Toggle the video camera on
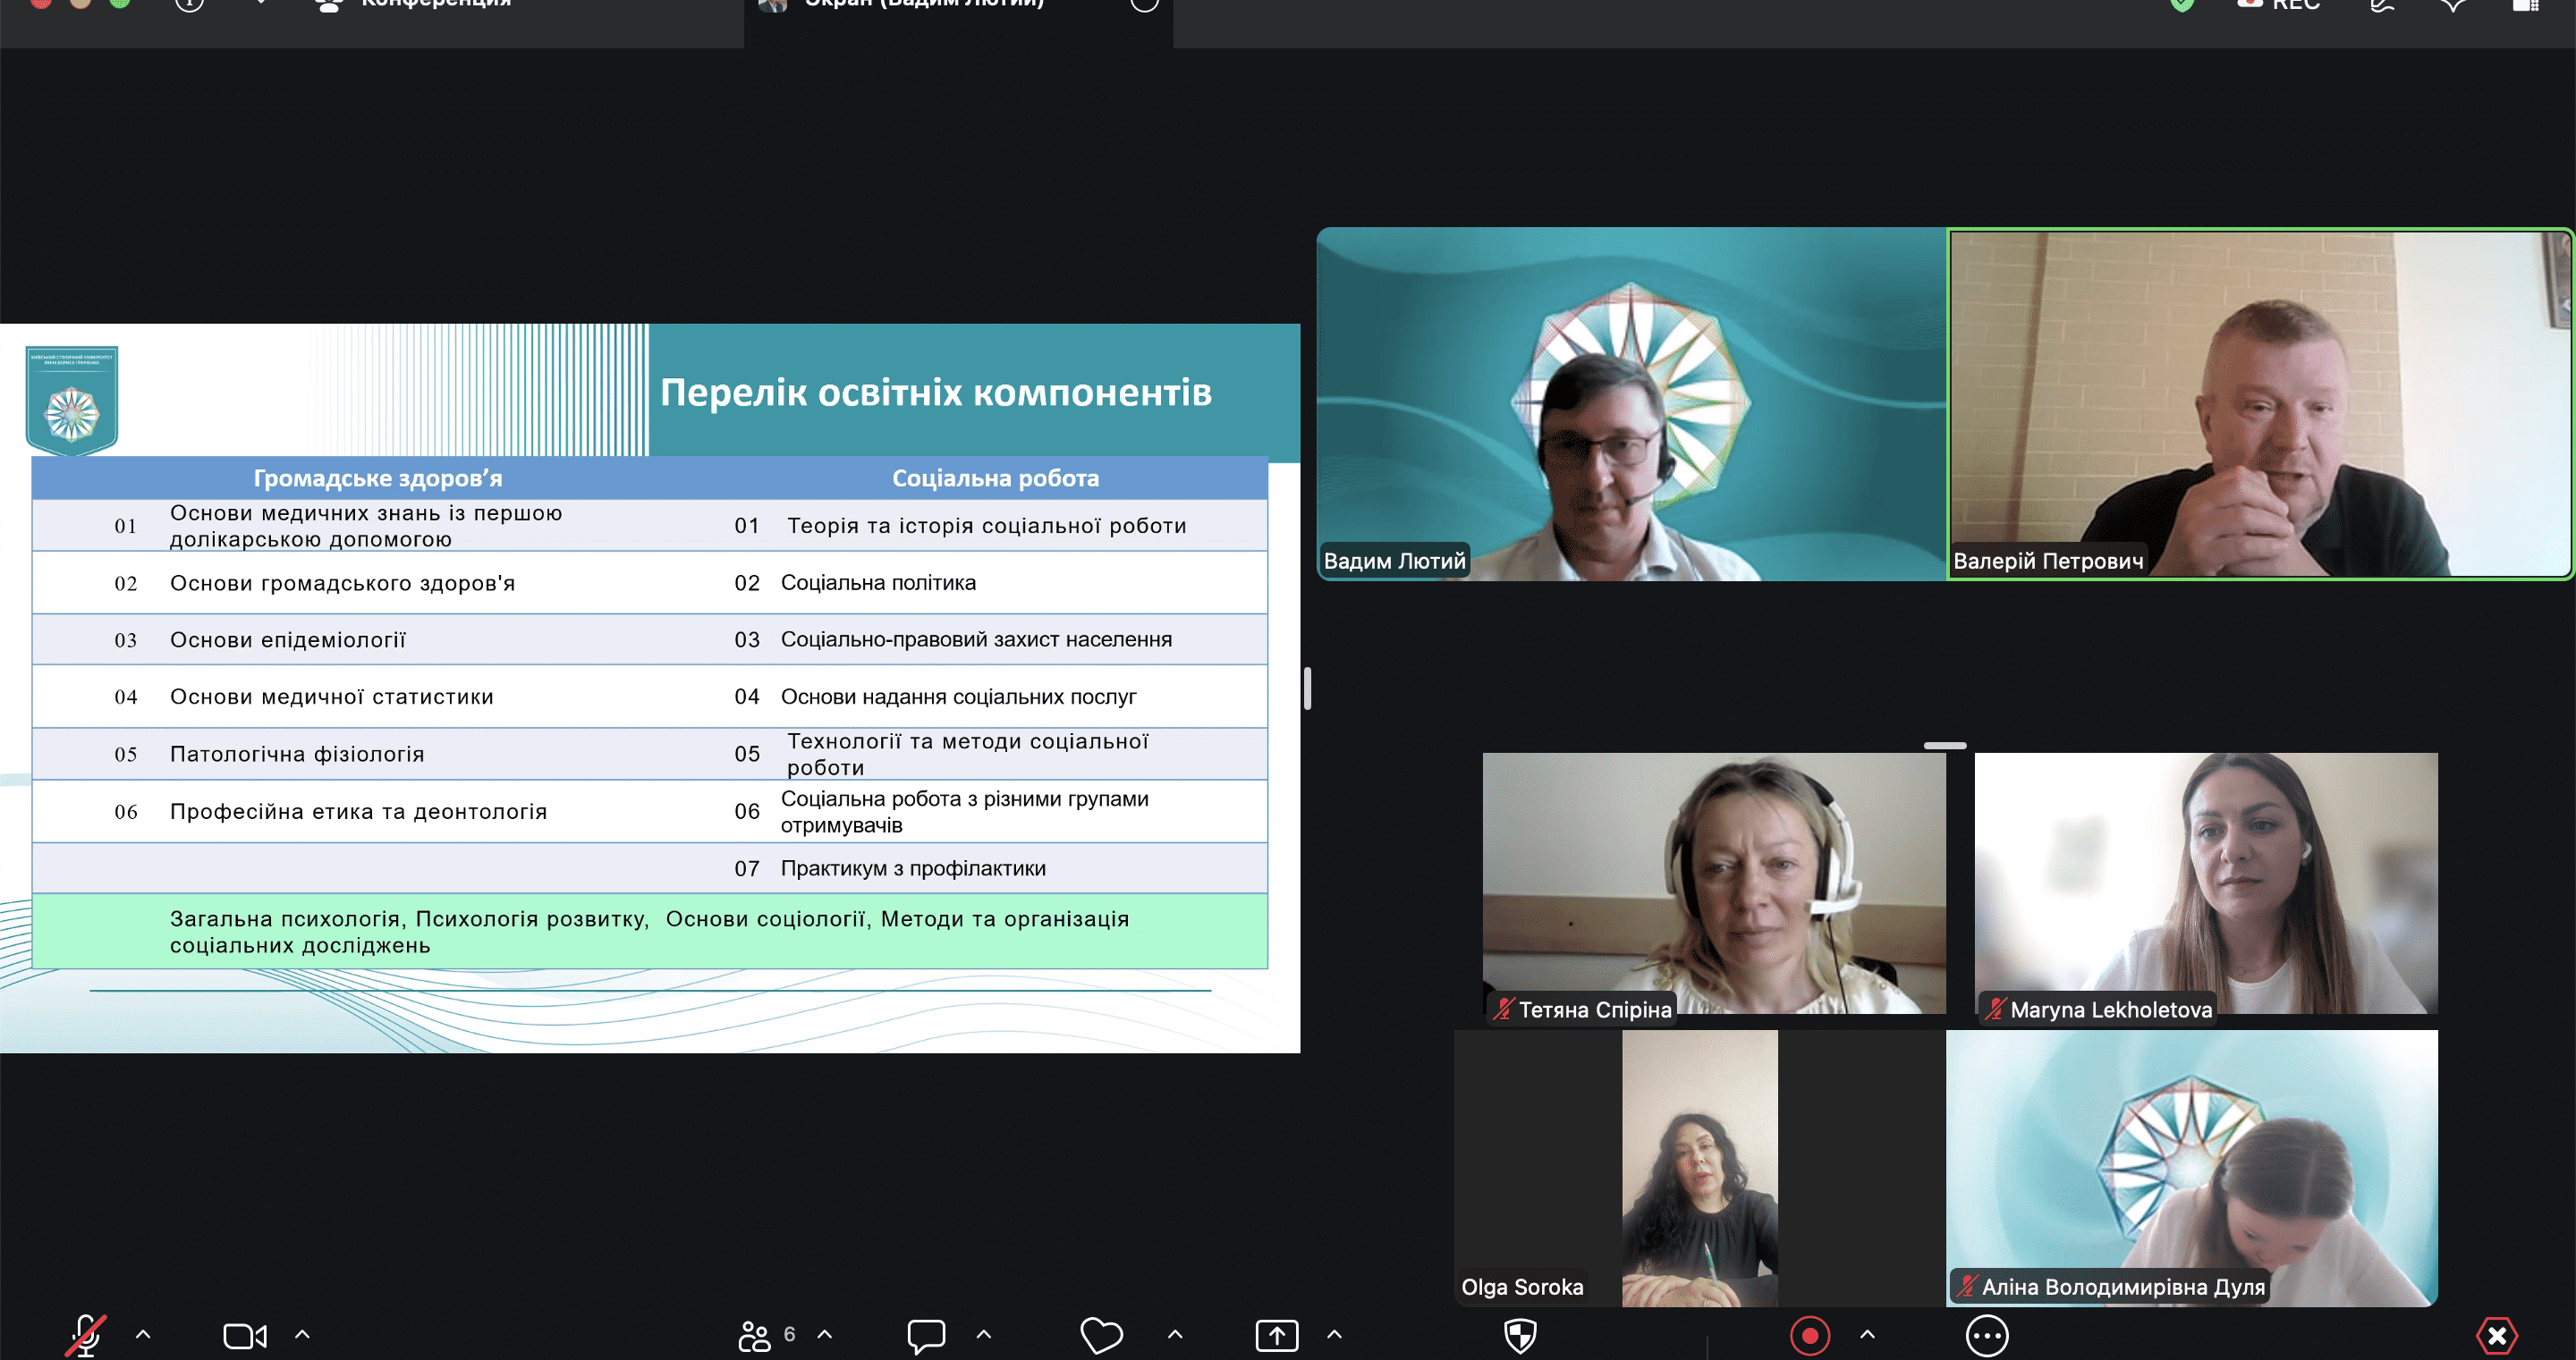The width and height of the screenshot is (2576, 1360). (x=245, y=1335)
